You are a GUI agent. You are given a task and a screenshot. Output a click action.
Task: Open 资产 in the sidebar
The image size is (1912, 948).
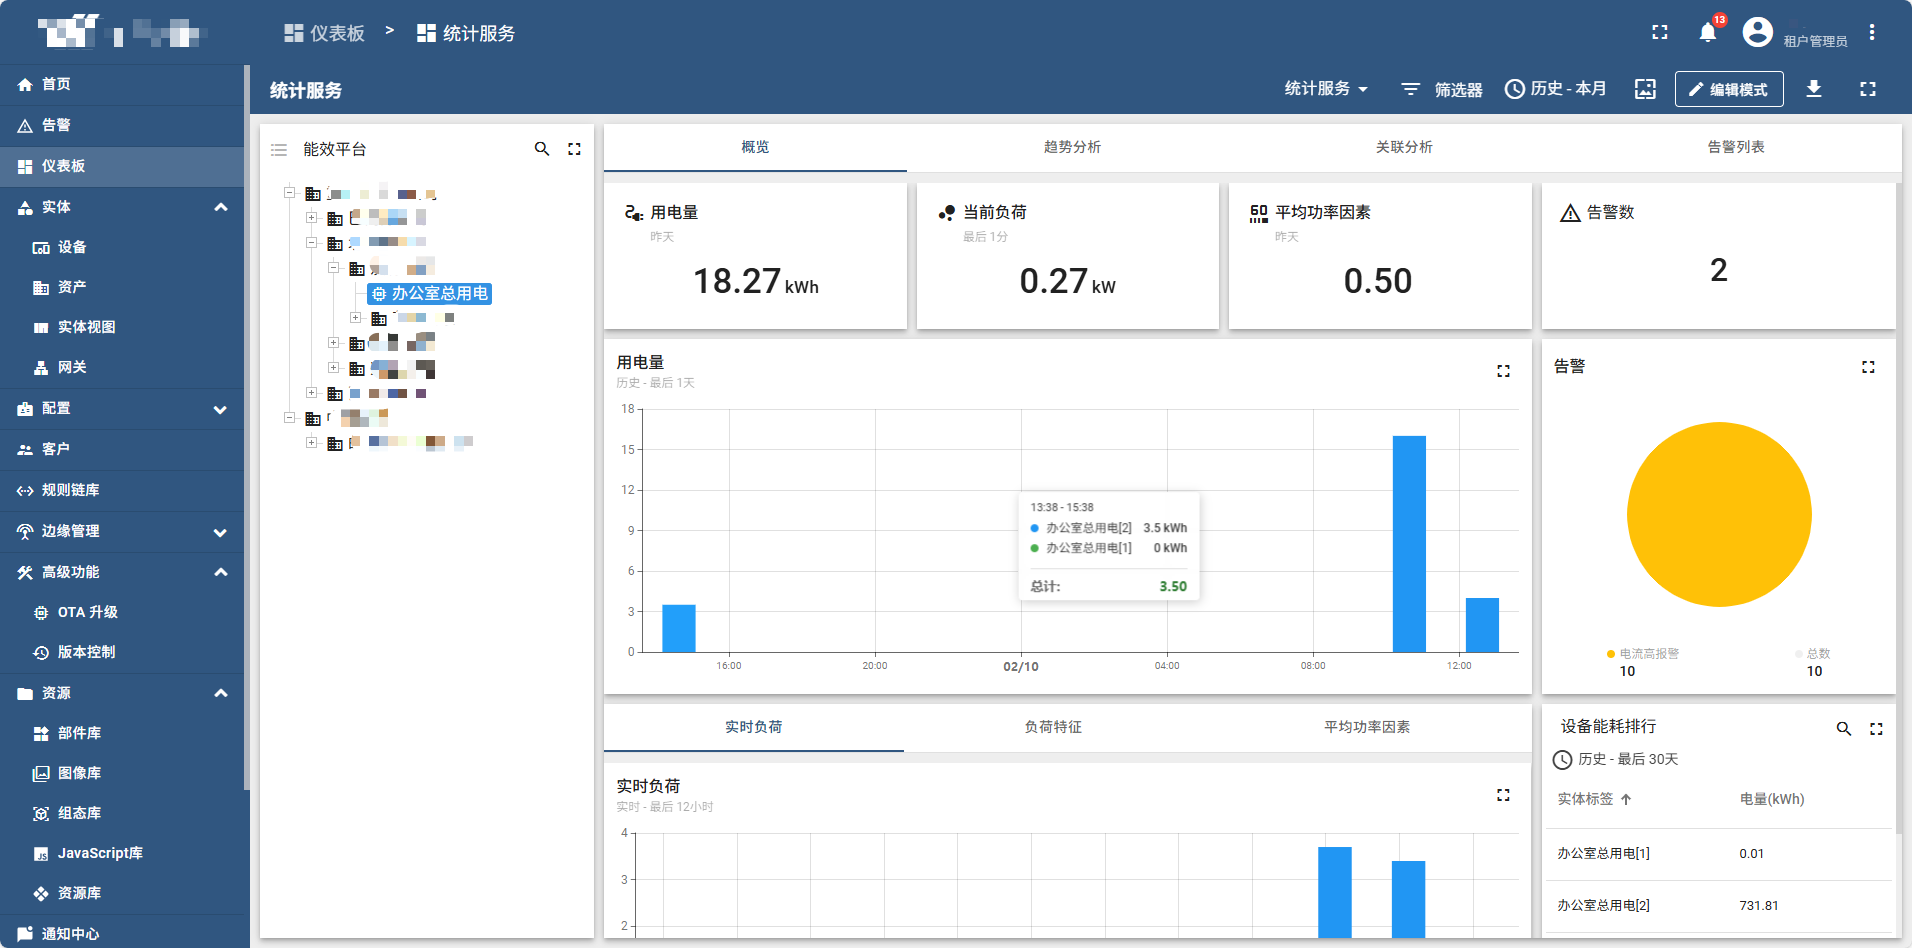coord(122,287)
